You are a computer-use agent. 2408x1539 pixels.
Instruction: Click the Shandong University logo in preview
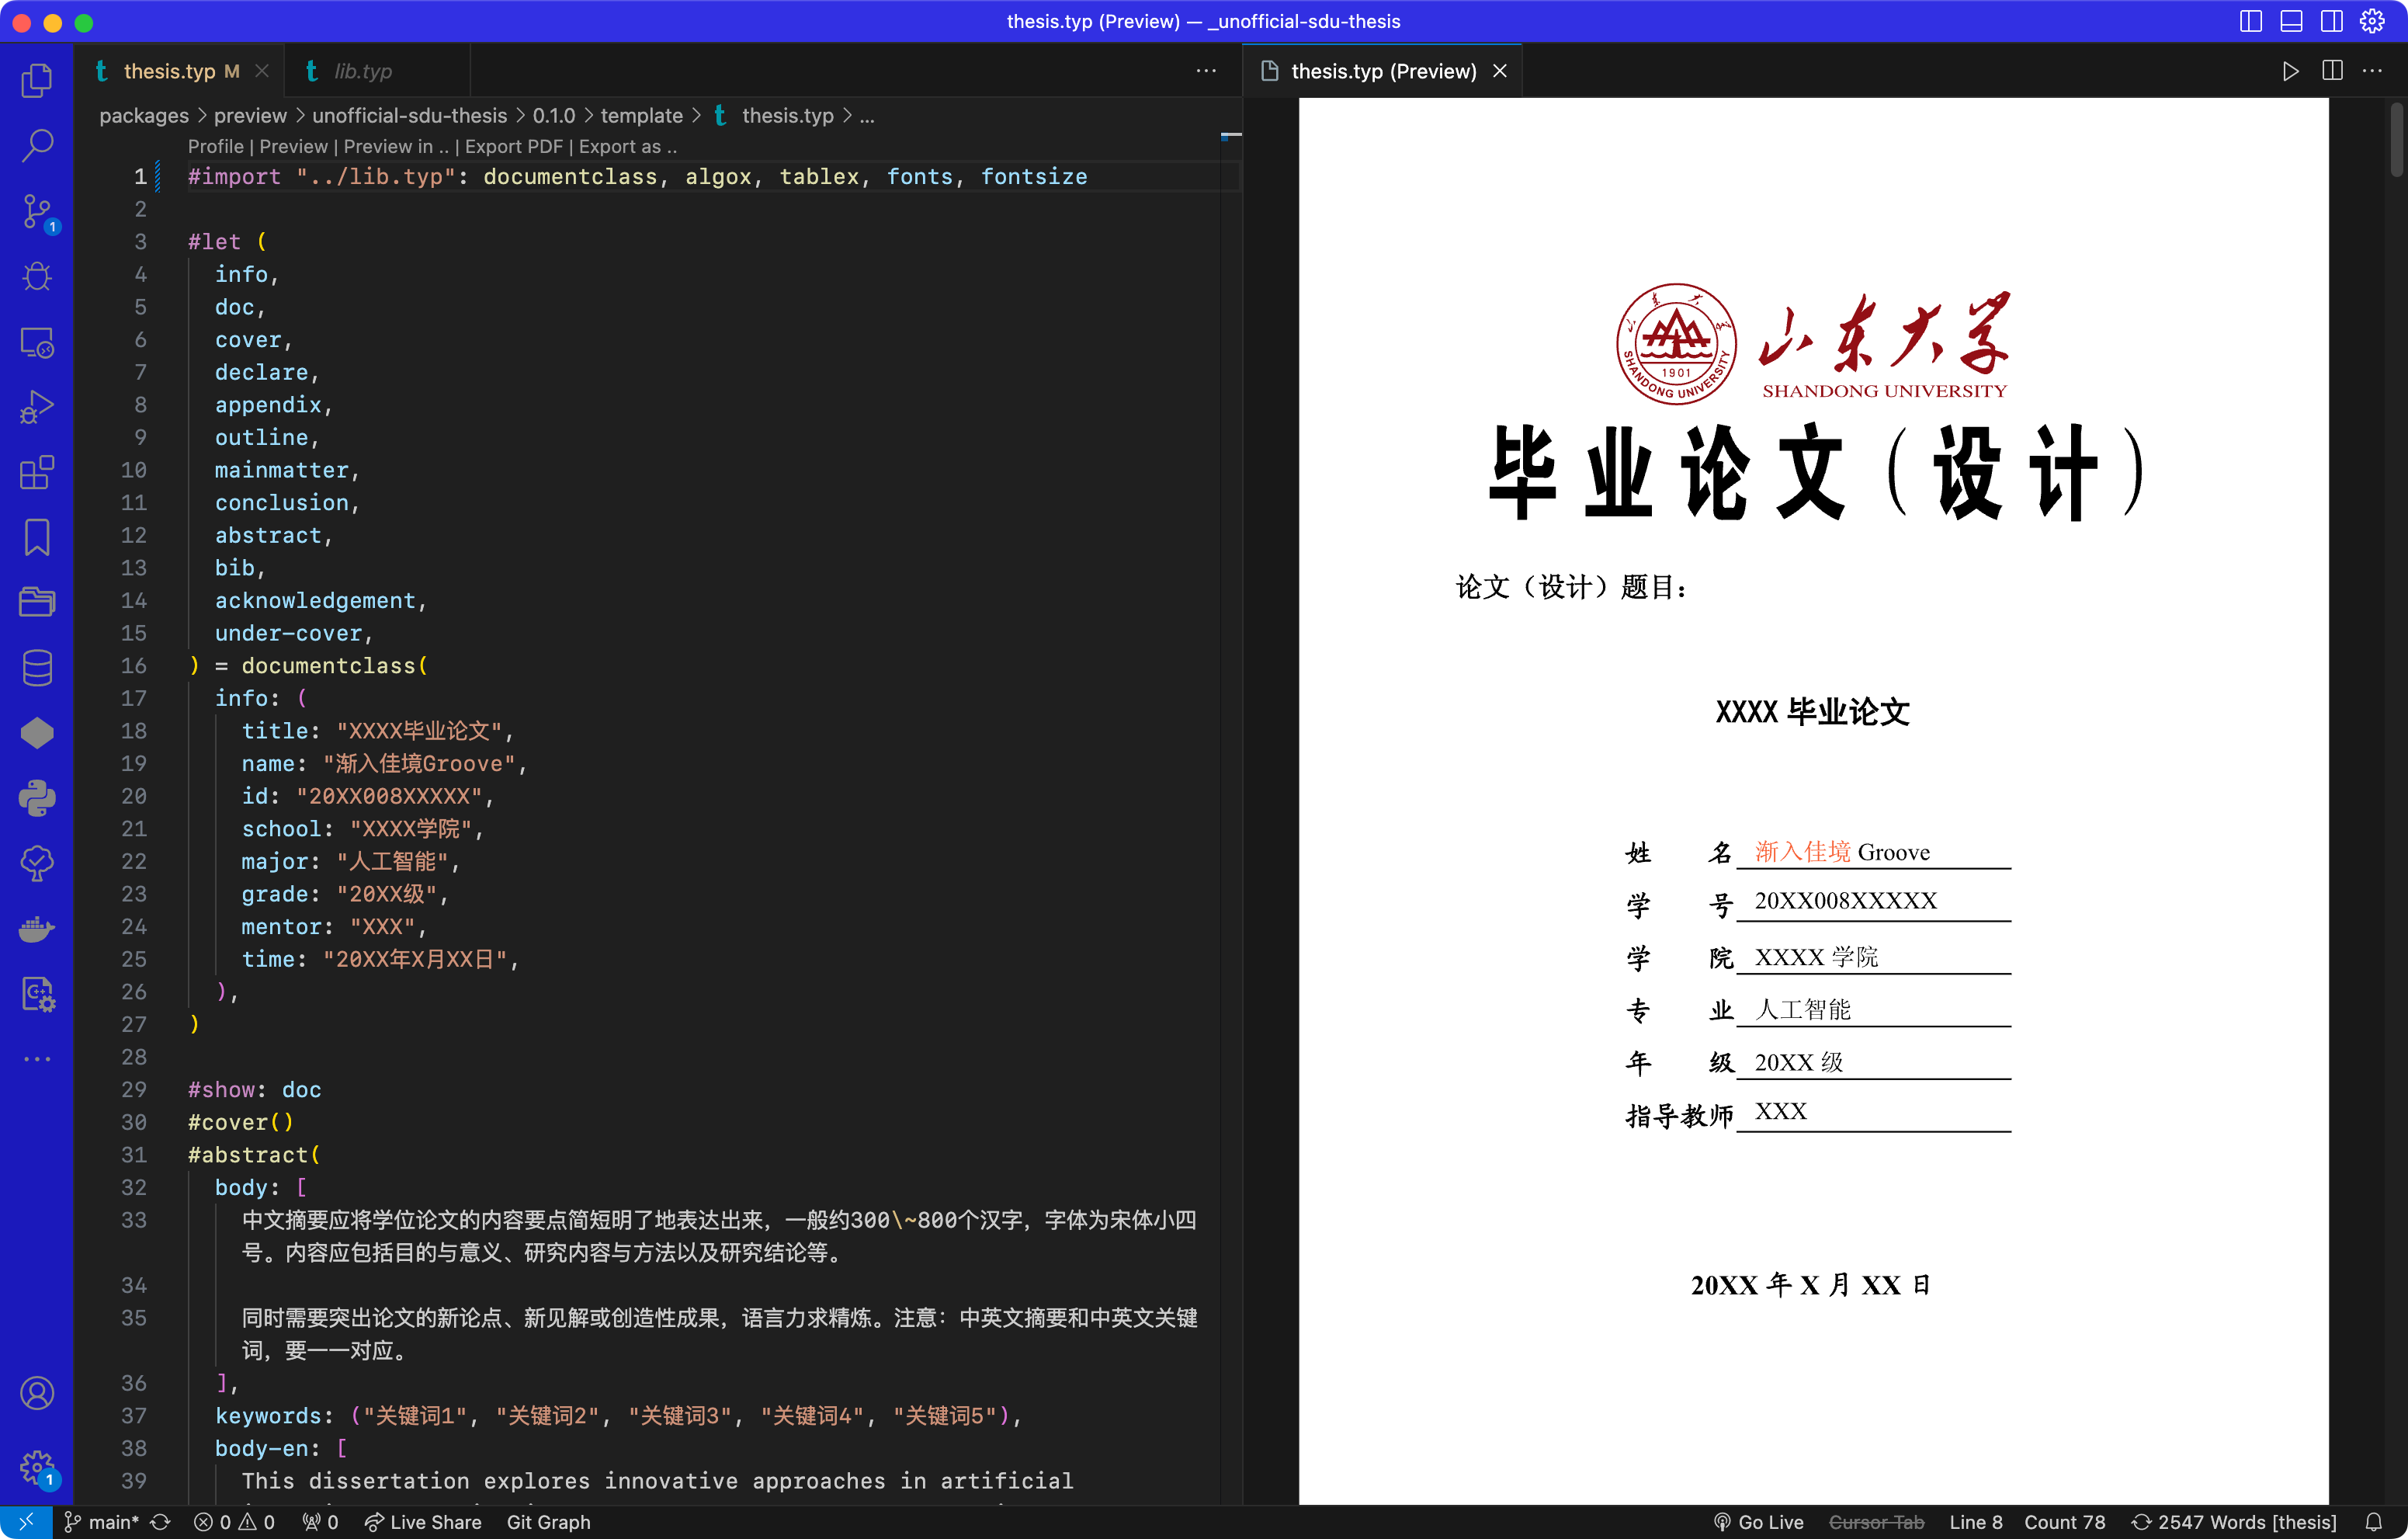(1812, 343)
